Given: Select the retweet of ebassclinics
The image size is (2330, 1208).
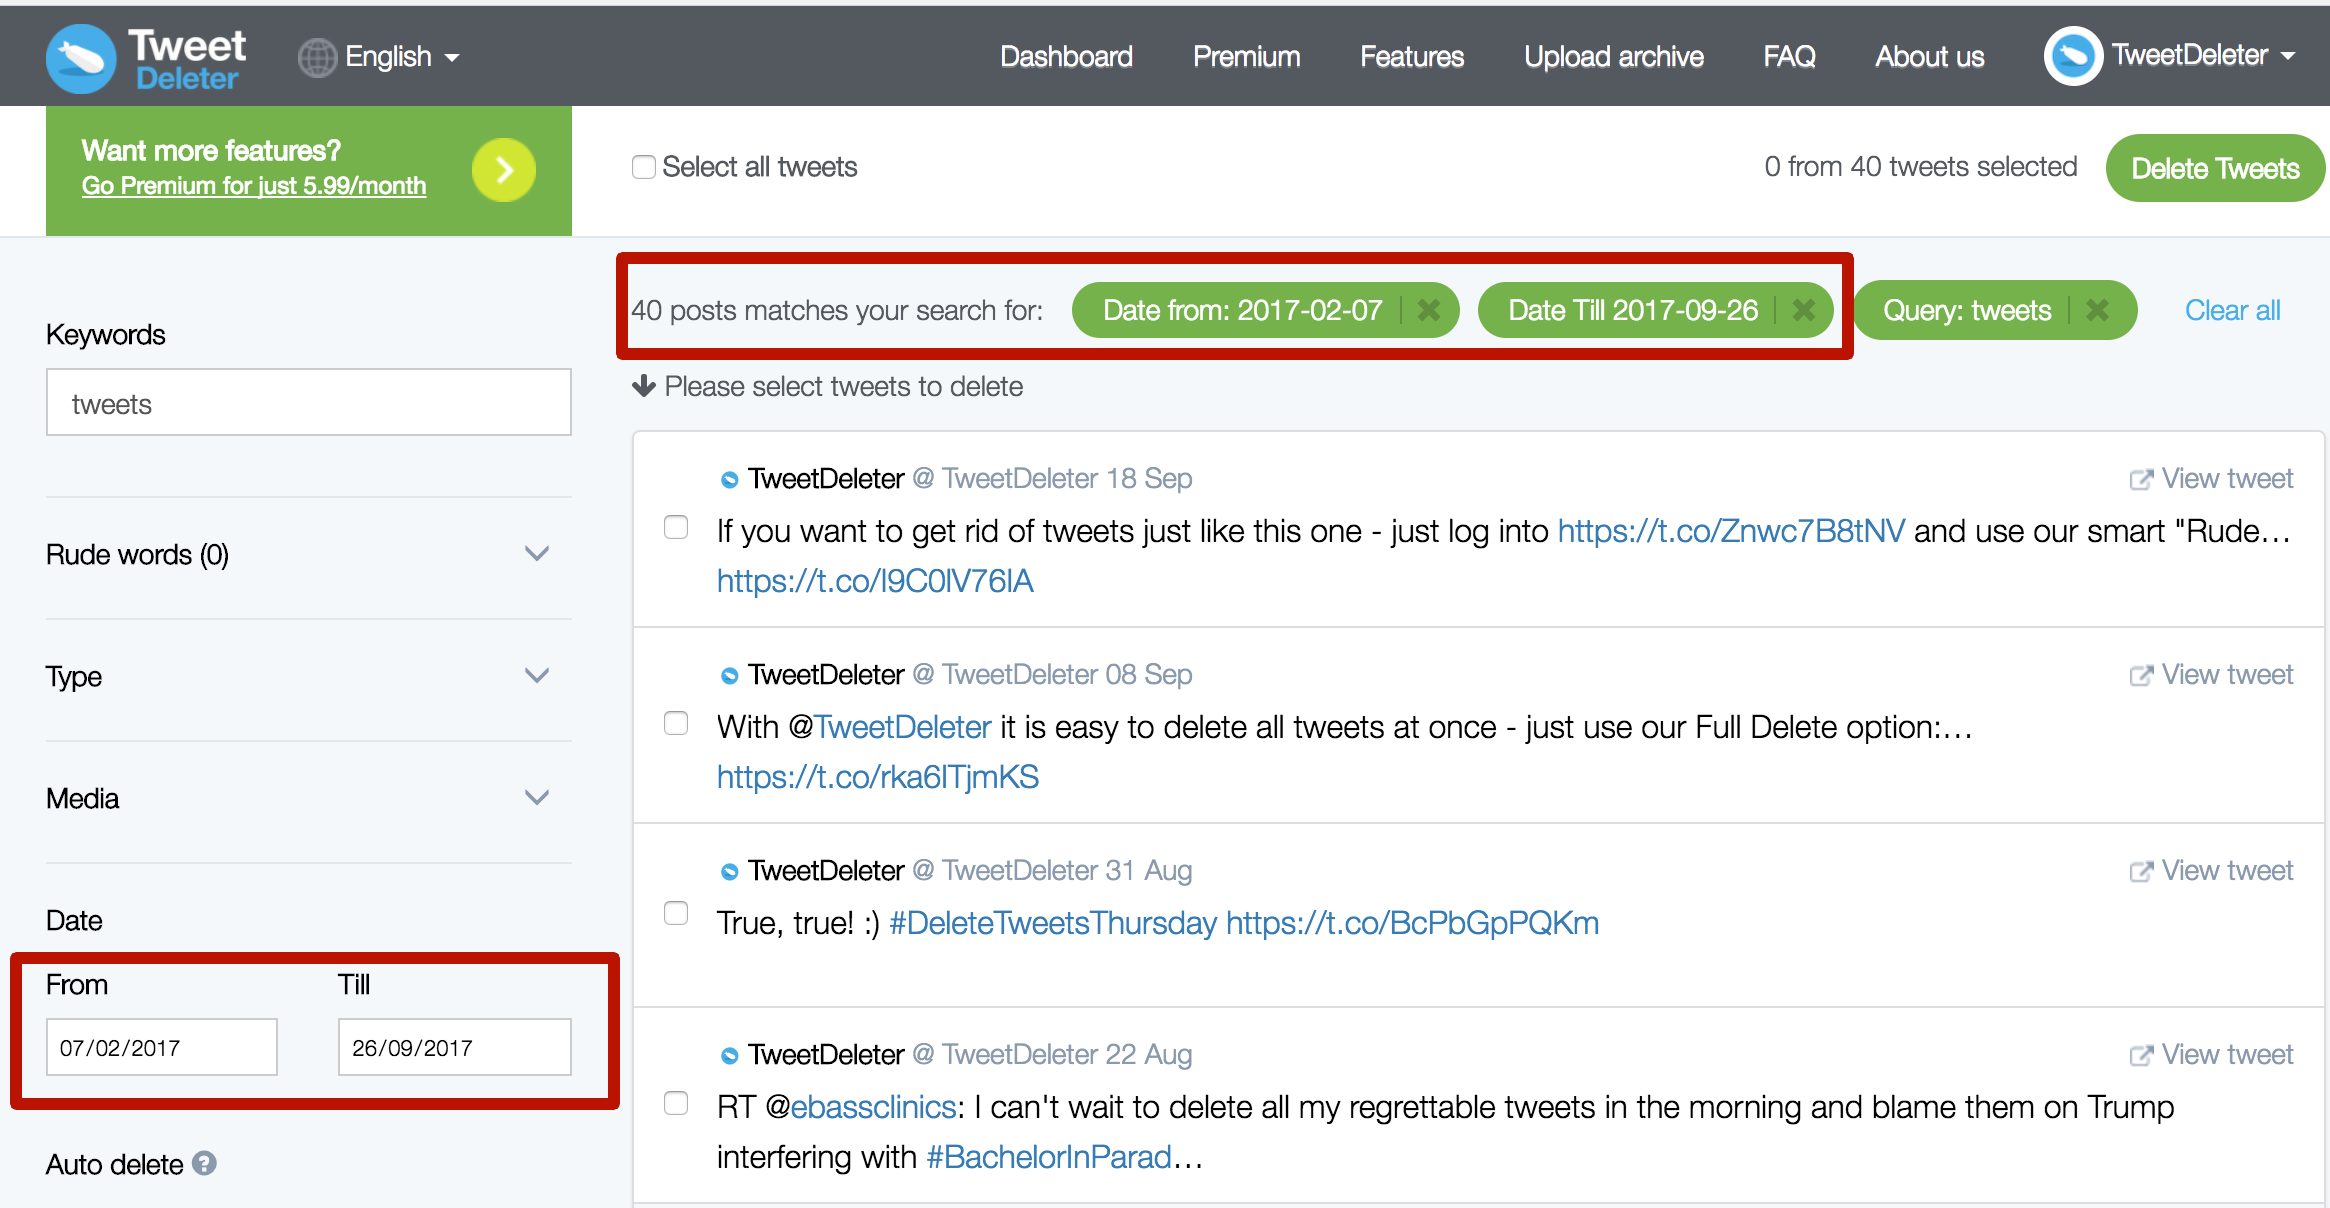Looking at the screenshot, I should click(x=677, y=1105).
